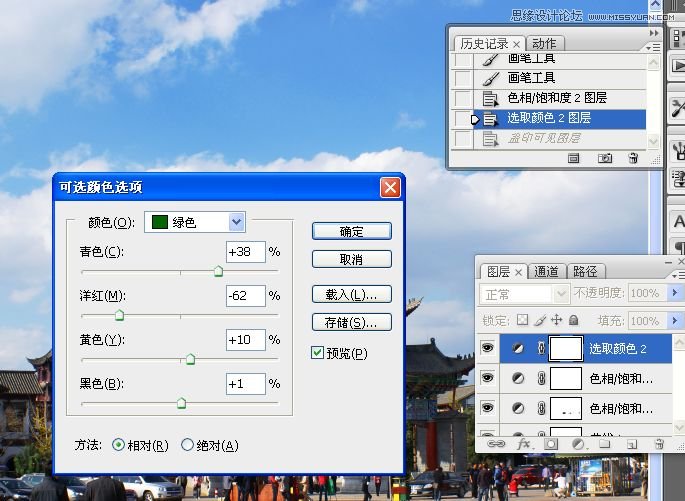Viewport: 685px width, 501px height.
Task: Toggle the 预览(P) preview checkbox
Action: (x=317, y=352)
